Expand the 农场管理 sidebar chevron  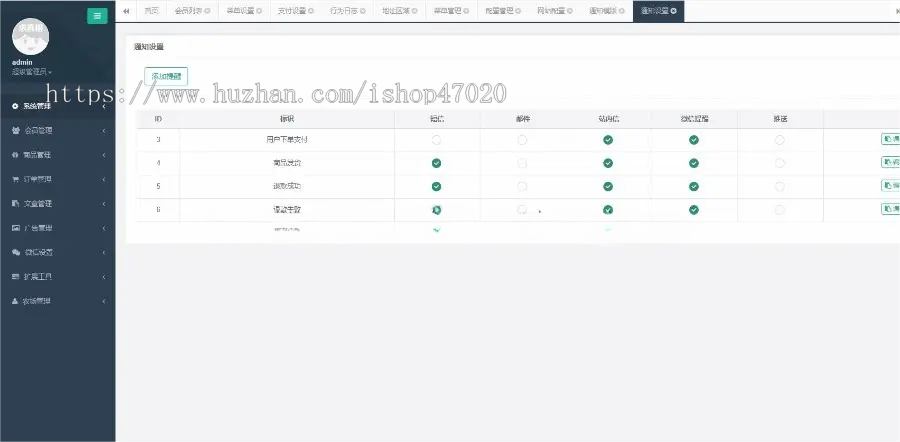click(104, 301)
